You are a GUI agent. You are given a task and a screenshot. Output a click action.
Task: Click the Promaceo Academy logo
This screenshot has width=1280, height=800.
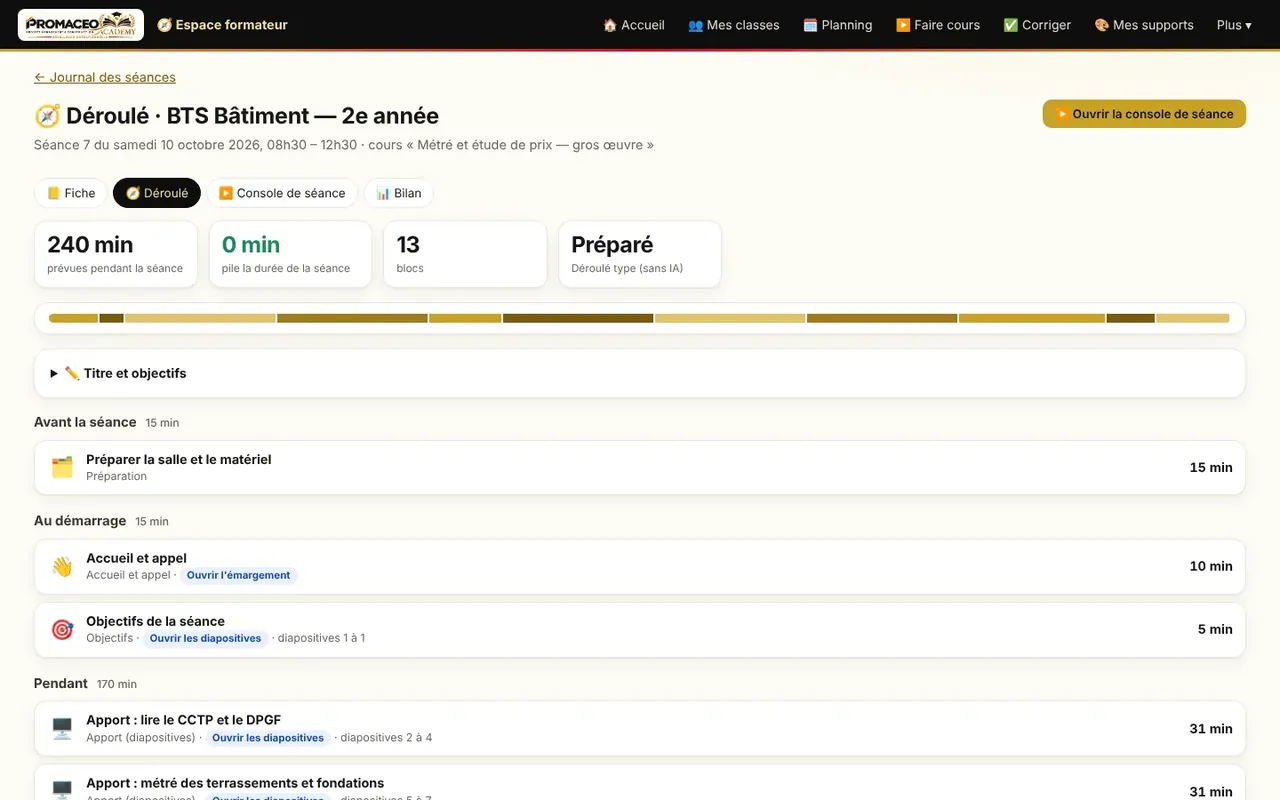tap(81, 25)
